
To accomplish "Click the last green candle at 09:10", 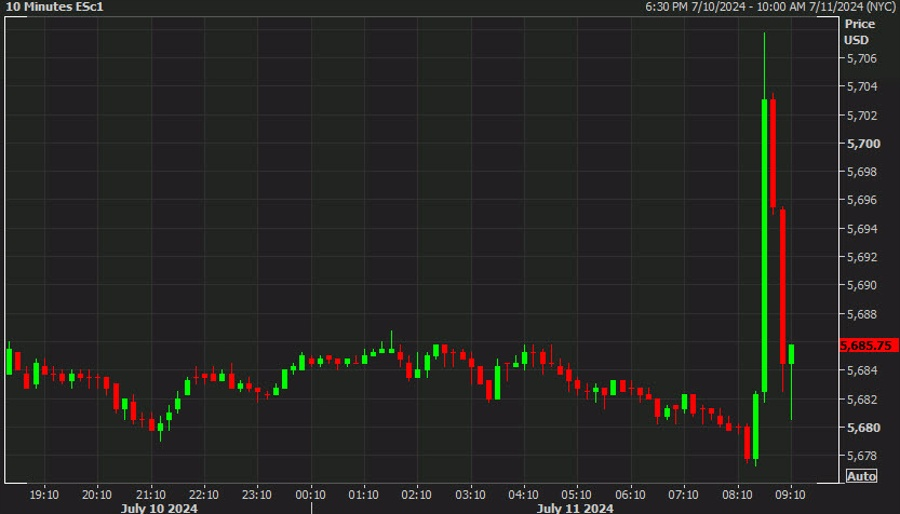I will click(x=791, y=354).
